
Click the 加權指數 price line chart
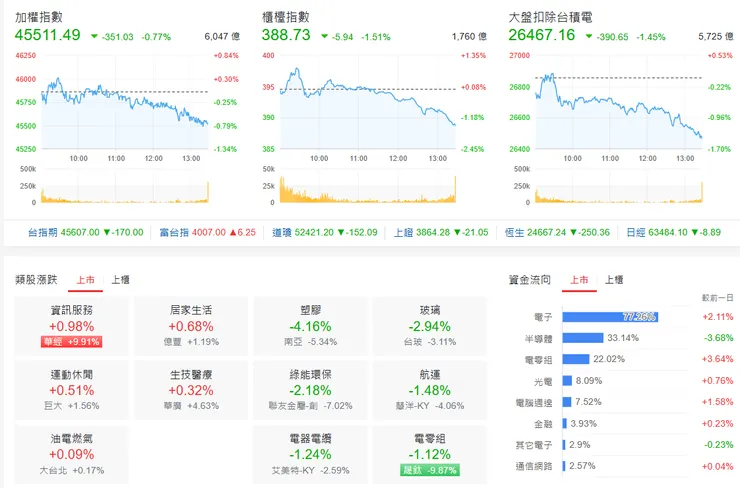pyautogui.click(x=125, y=102)
